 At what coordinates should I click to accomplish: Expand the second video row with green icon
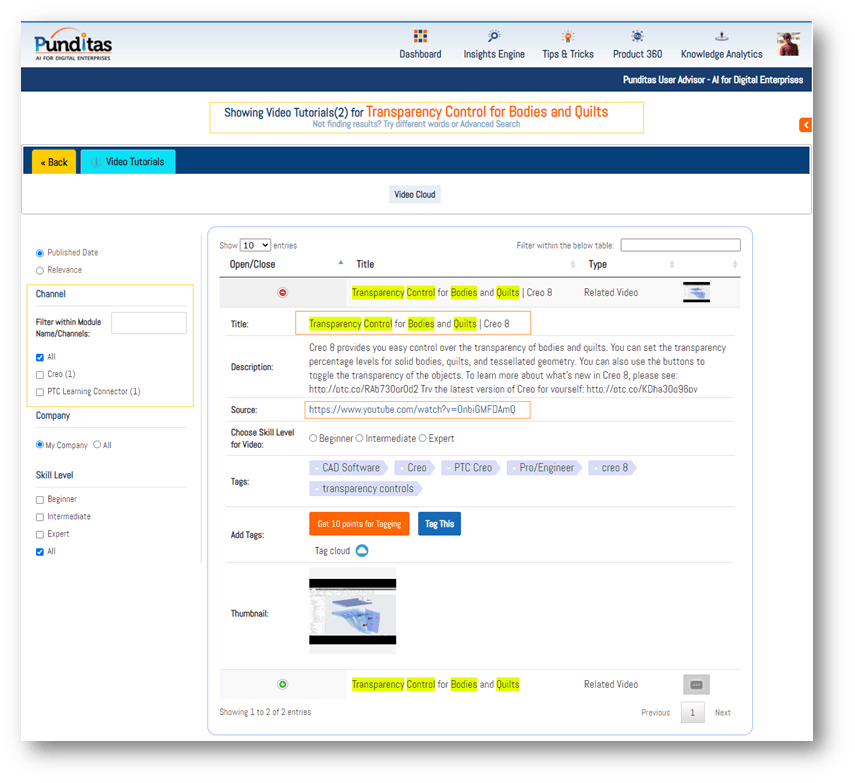coord(282,685)
